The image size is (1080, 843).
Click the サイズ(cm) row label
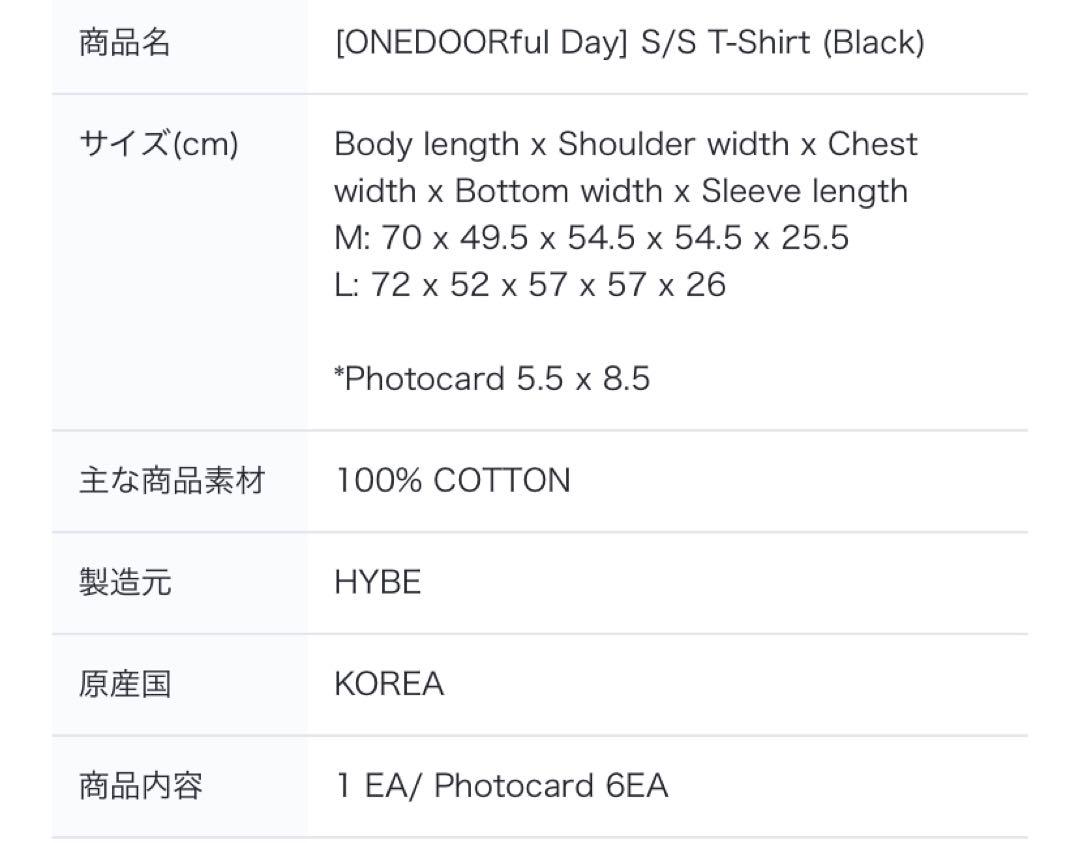tap(159, 145)
